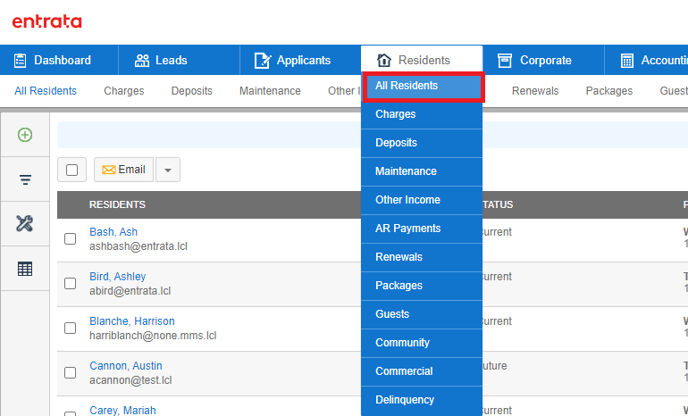This screenshot has width=688, height=416.
Task: Open the Bash, Ash resident link
Action: 113,232
